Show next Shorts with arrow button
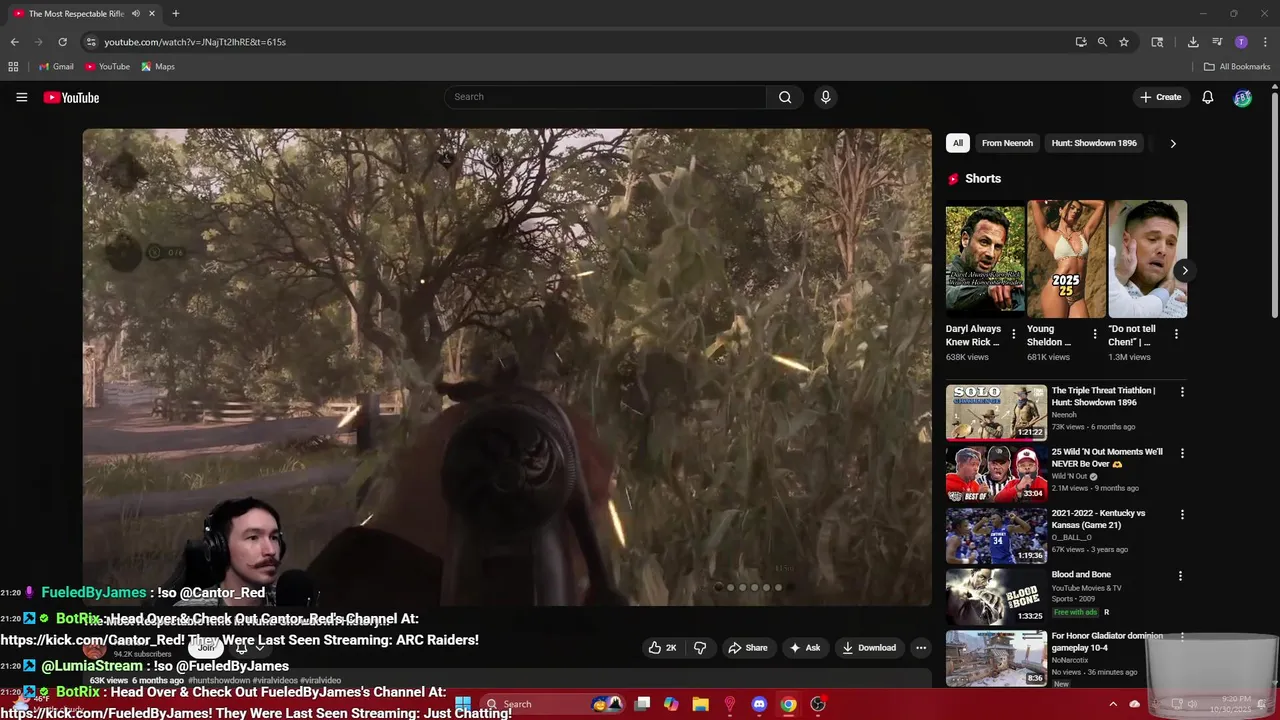This screenshot has width=1280, height=720. (1184, 270)
